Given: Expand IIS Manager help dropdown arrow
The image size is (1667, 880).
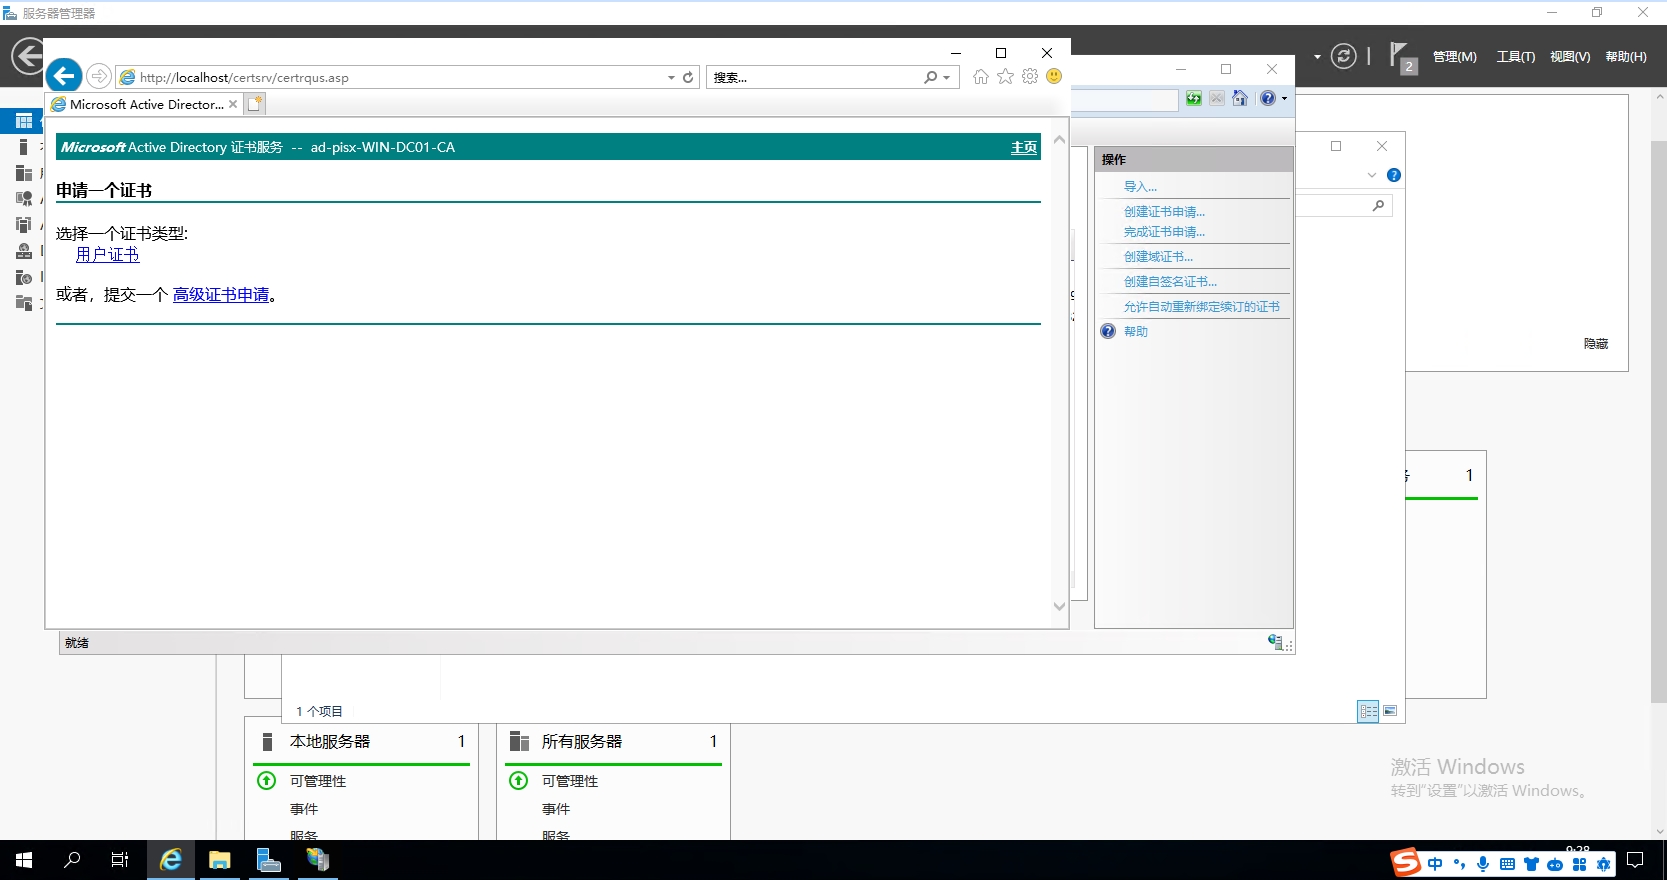Looking at the screenshot, I should [x=1284, y=98].
